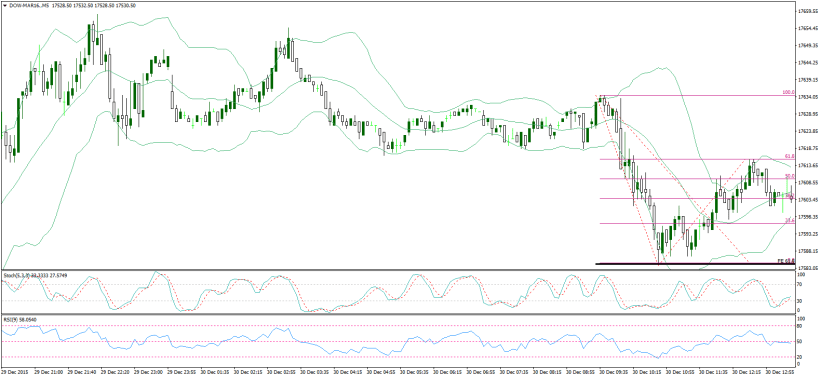Click the 29 Dec 23:55 time label
Screen dimensions: 820x378
[182, 373]
